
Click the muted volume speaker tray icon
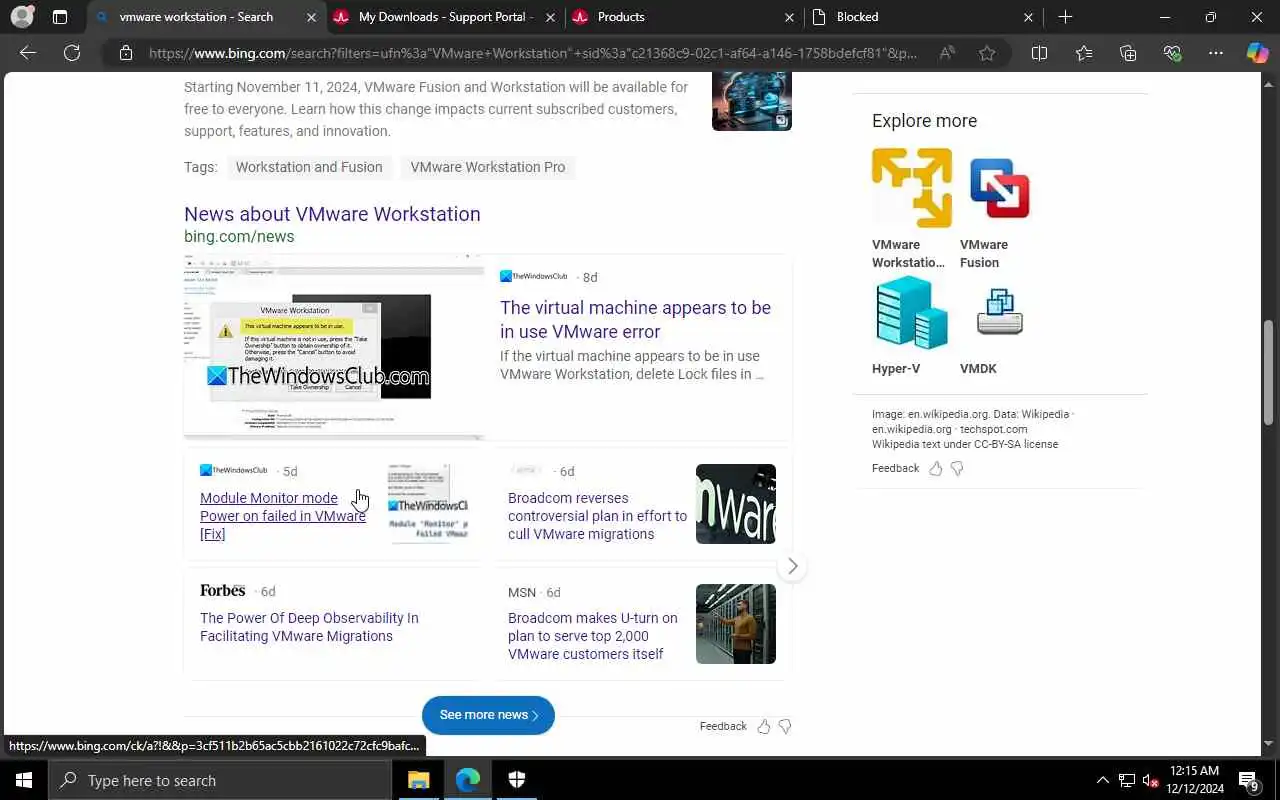[1150, 780]
